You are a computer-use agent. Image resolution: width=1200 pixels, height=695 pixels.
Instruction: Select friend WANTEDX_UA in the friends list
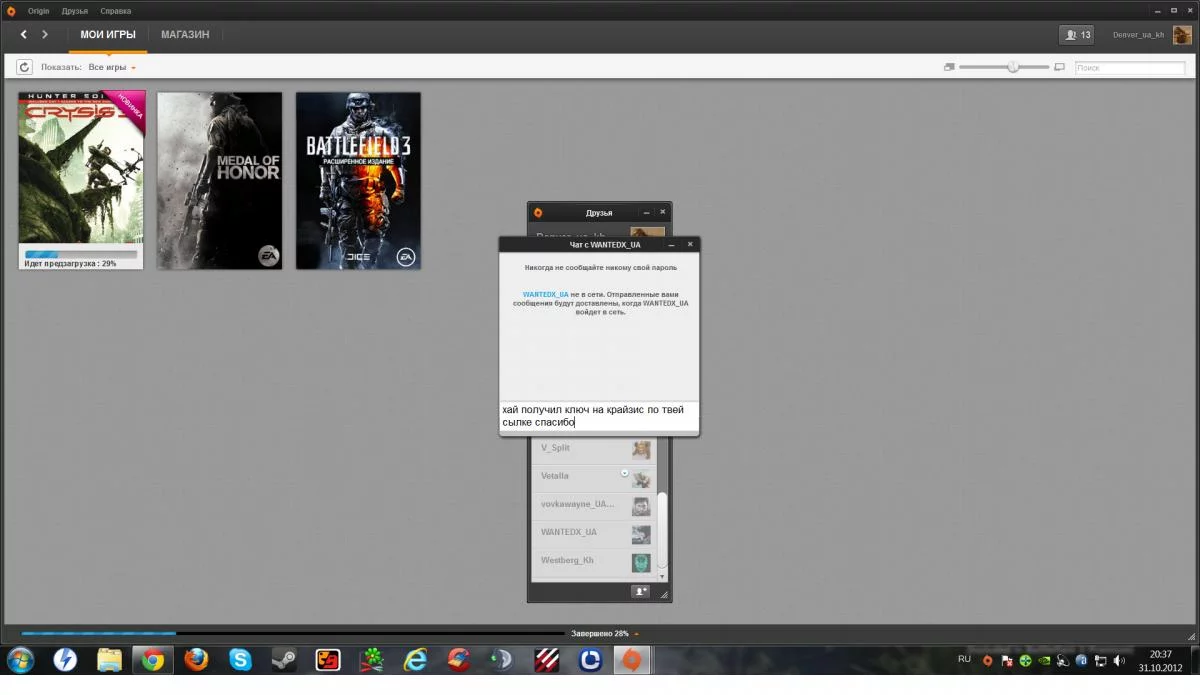(592, 532)
